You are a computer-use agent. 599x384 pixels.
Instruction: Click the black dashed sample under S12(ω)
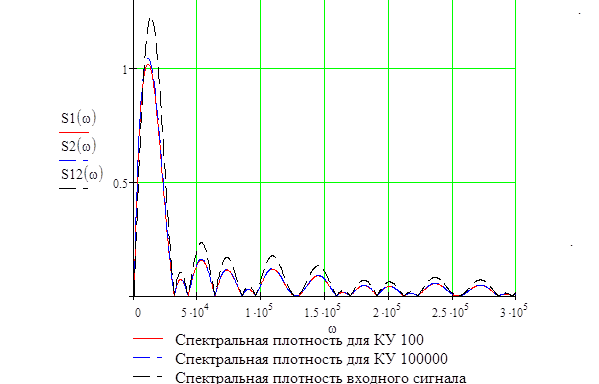tap(74, 188)
